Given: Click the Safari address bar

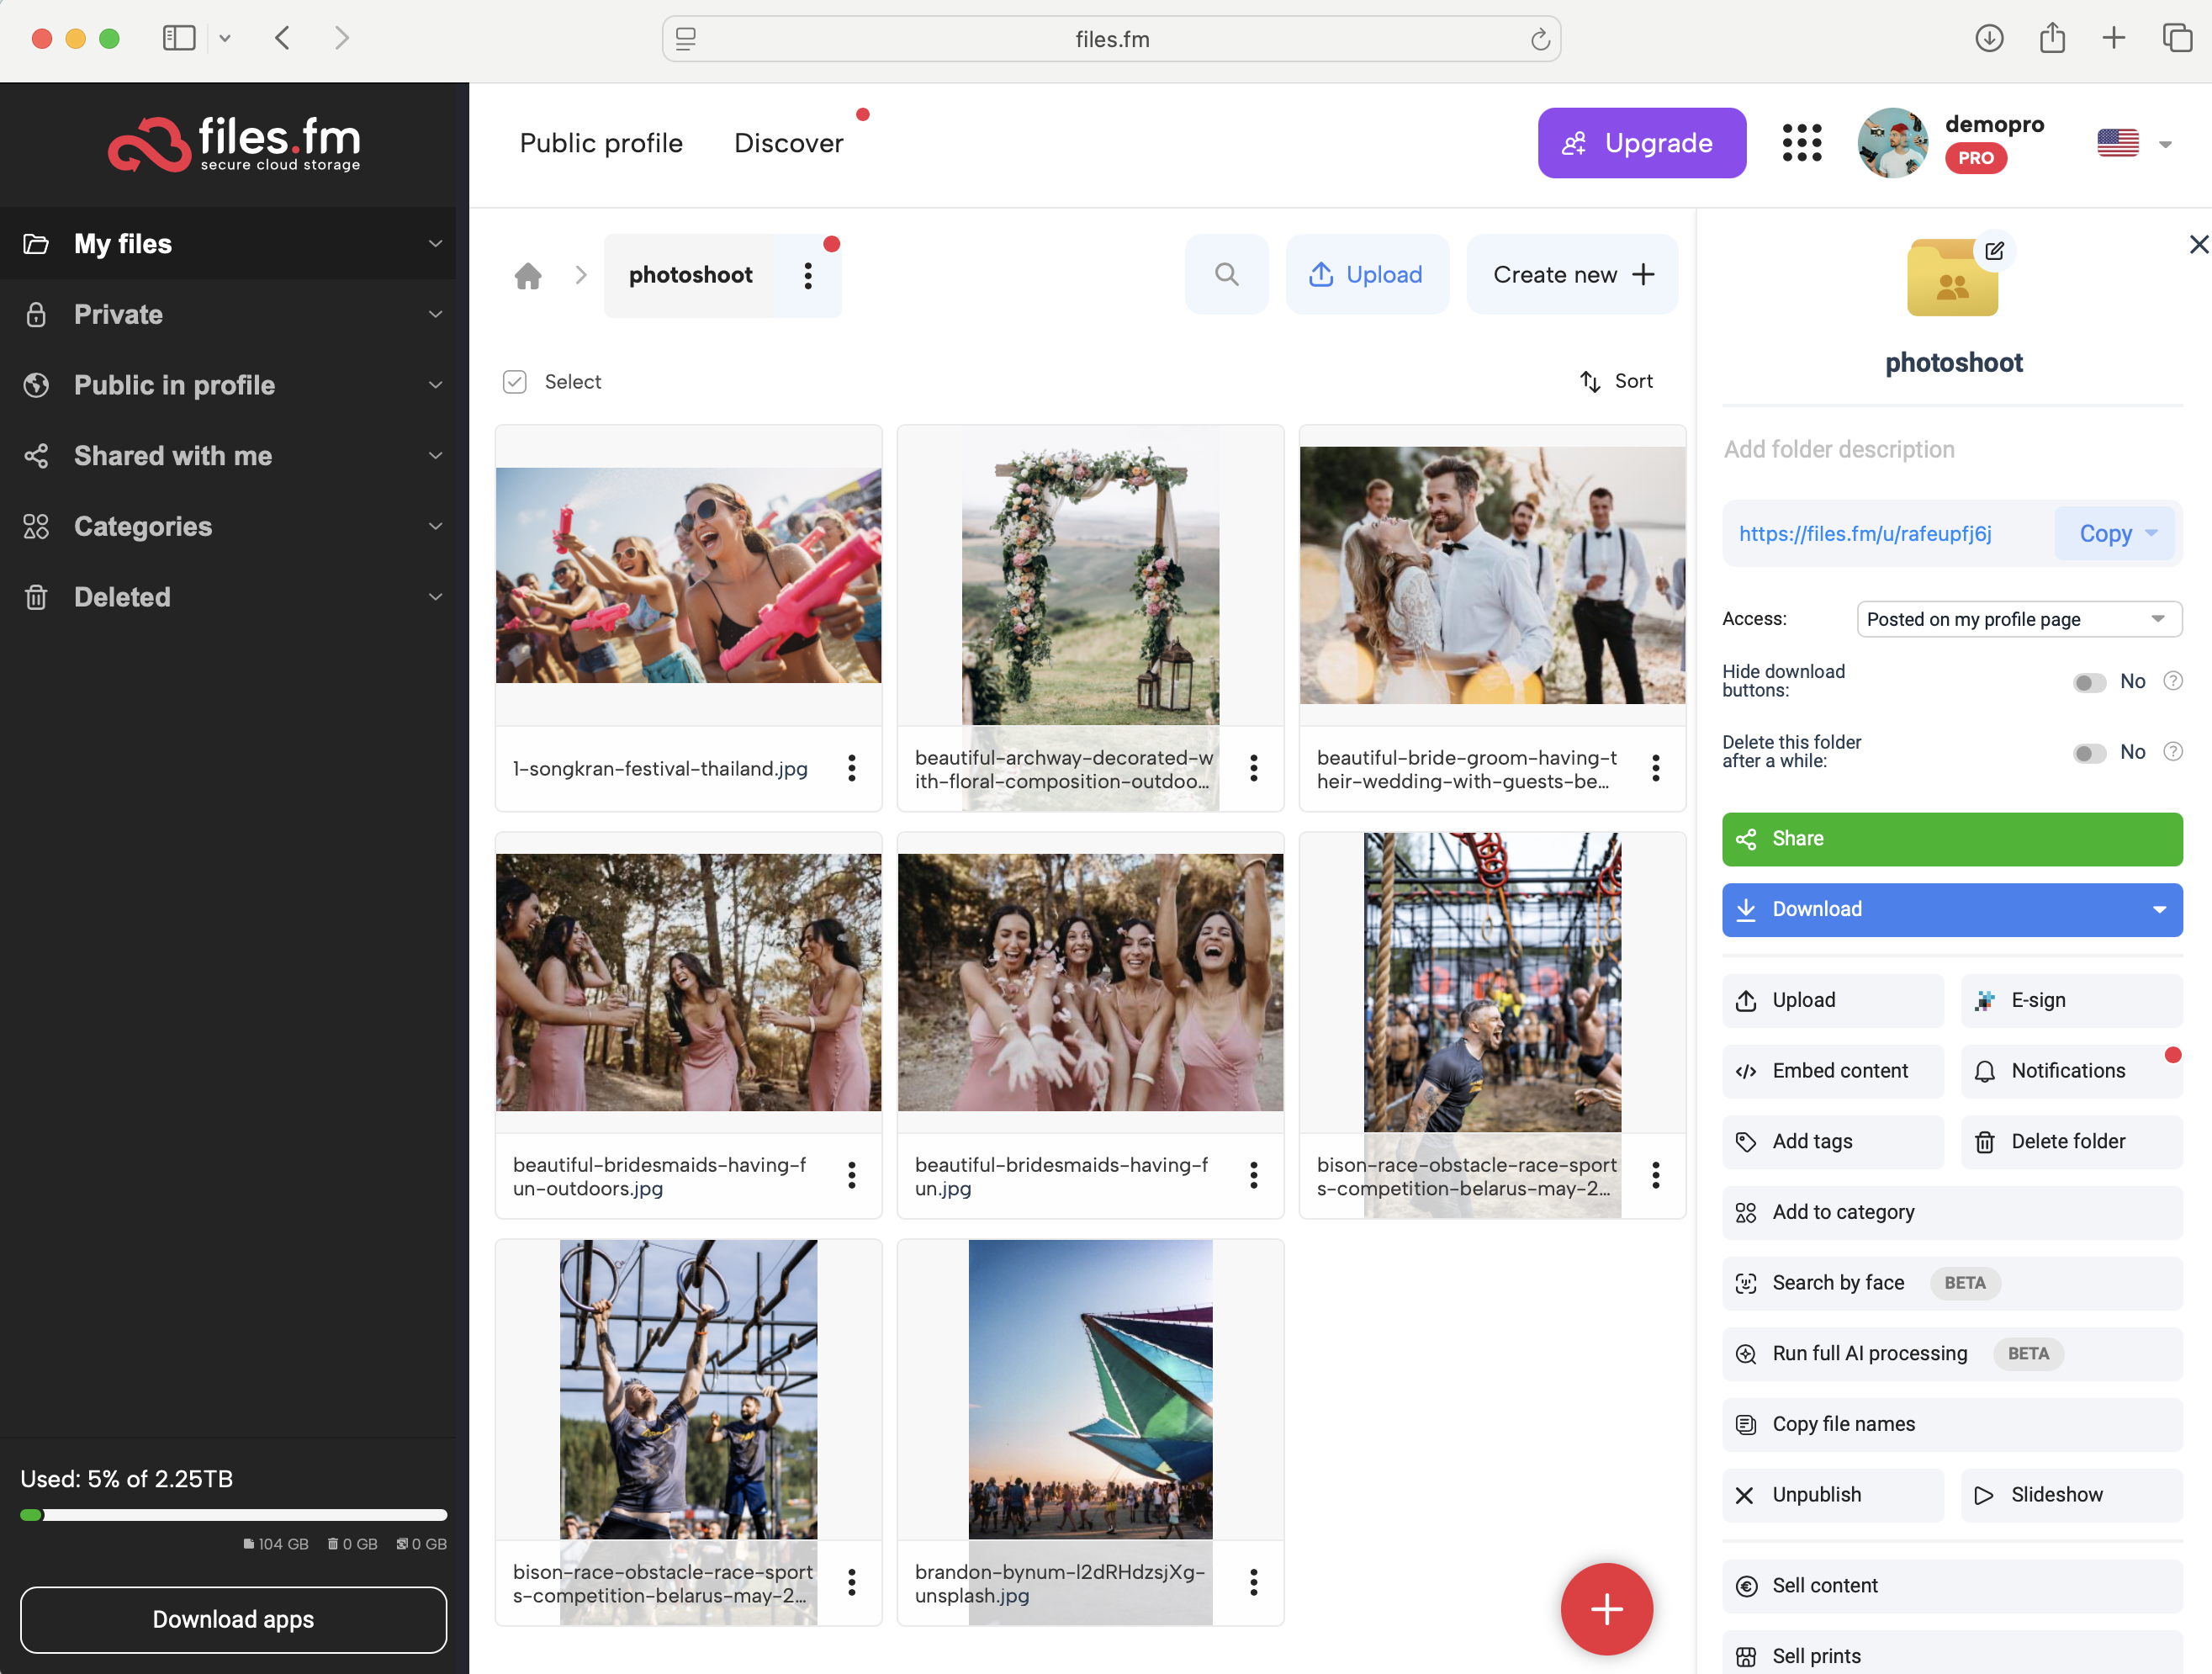Looking at the screenshot, I should click(1111, 39).
